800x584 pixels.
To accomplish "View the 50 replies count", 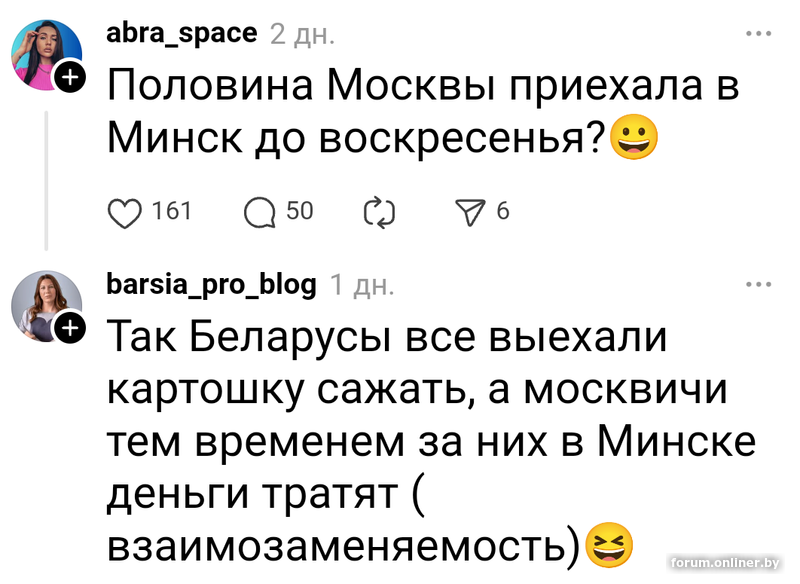I will click(x=300, y=211).
